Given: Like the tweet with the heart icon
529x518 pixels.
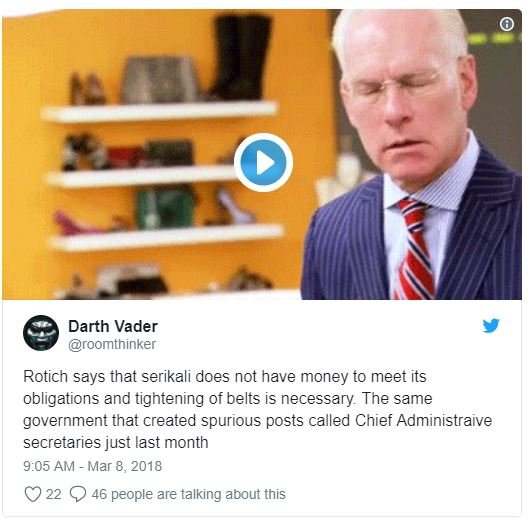Looking at the screenshot, I should [x=33, y=494].
